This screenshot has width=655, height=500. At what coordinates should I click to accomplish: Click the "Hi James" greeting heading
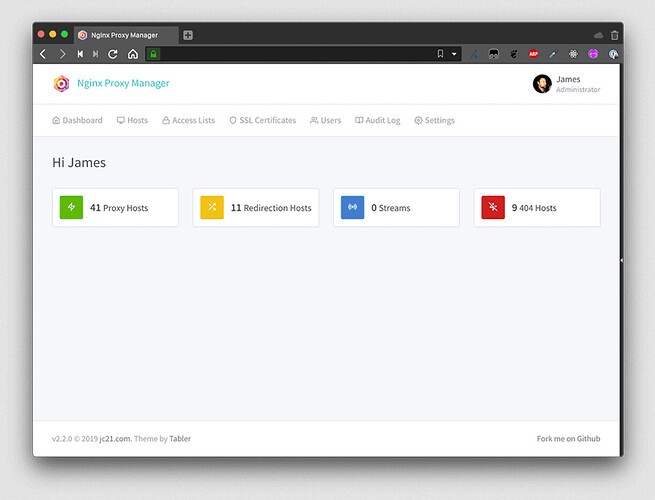coord(79,162)
